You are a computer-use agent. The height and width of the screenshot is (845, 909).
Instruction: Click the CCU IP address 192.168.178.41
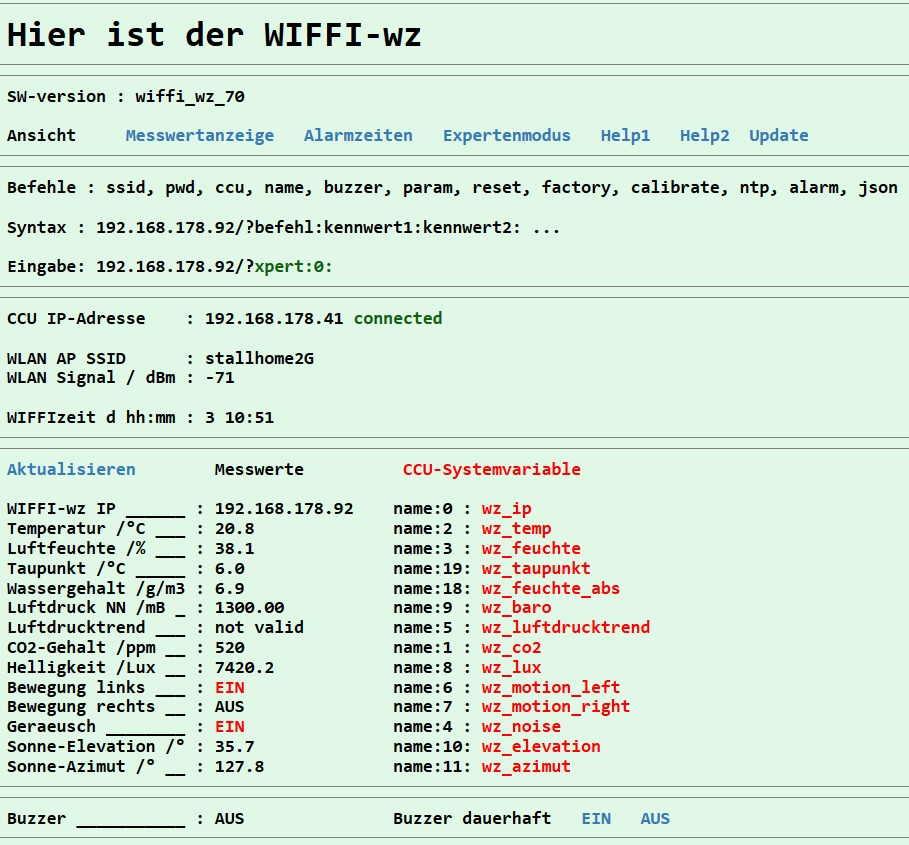pos(274,318)
